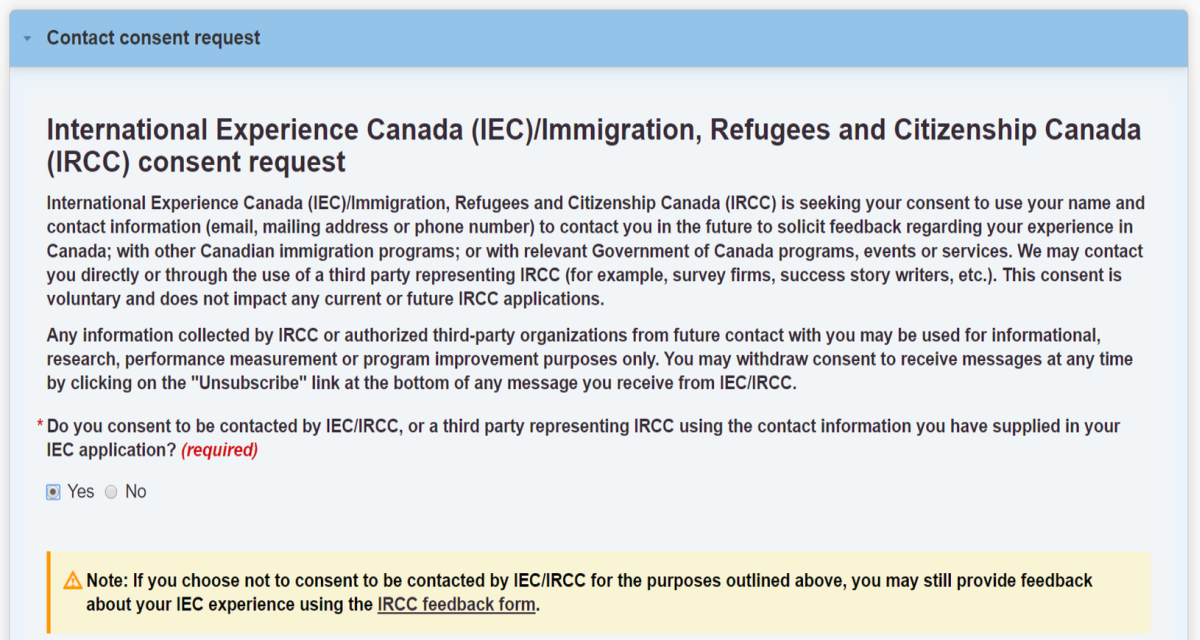Click 'about your IEC experience using the' text
The height and width of the screenshot is (640, 1200).
click(229, 605)
